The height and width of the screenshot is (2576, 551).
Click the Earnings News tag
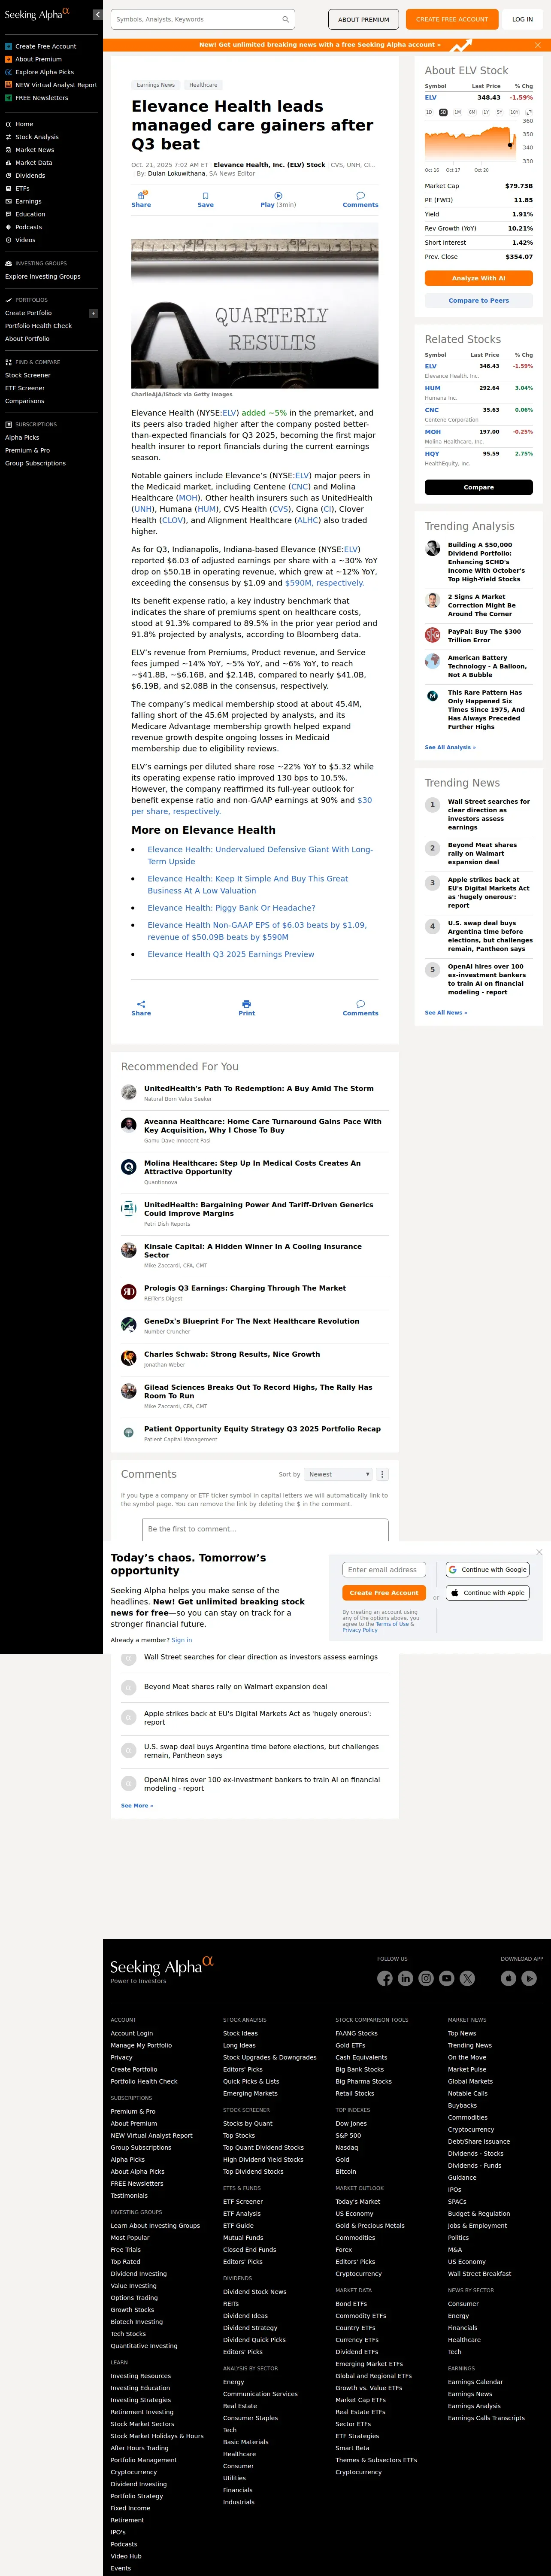pos(156,85)
